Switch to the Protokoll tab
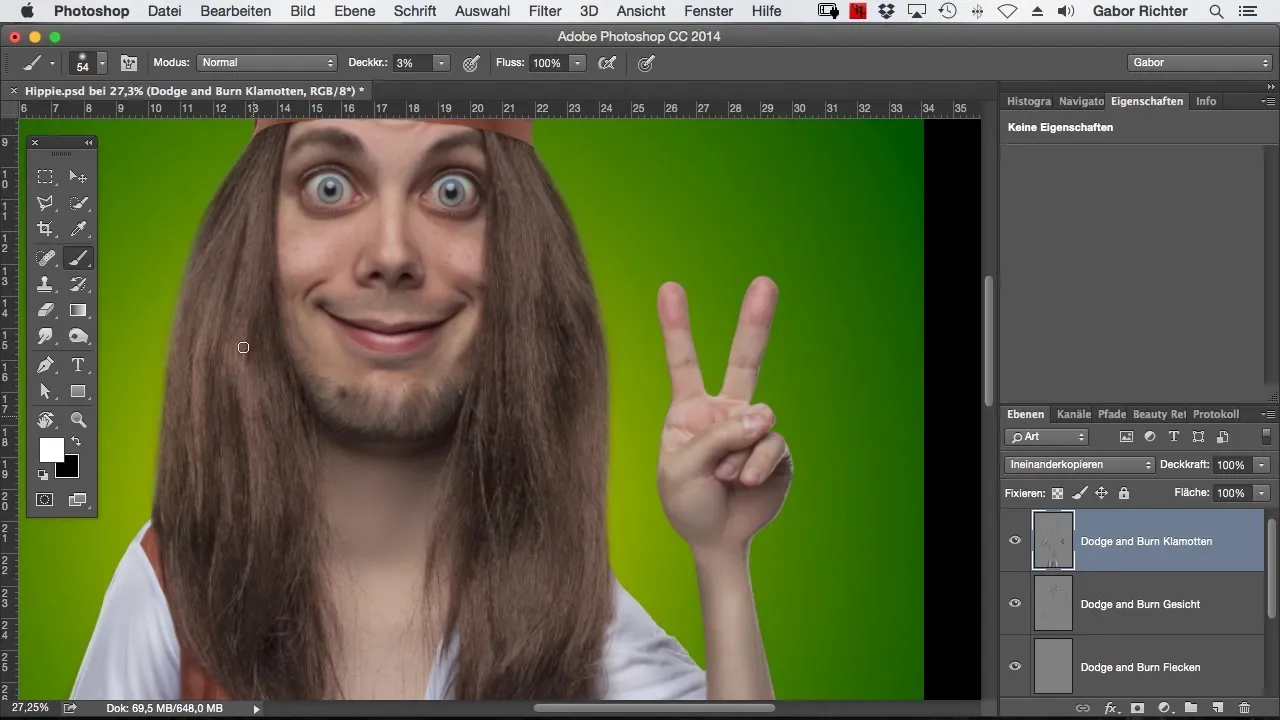The width and height of the screenshot is (1280, 720). pyautogui.click(x=1216, y=414)
